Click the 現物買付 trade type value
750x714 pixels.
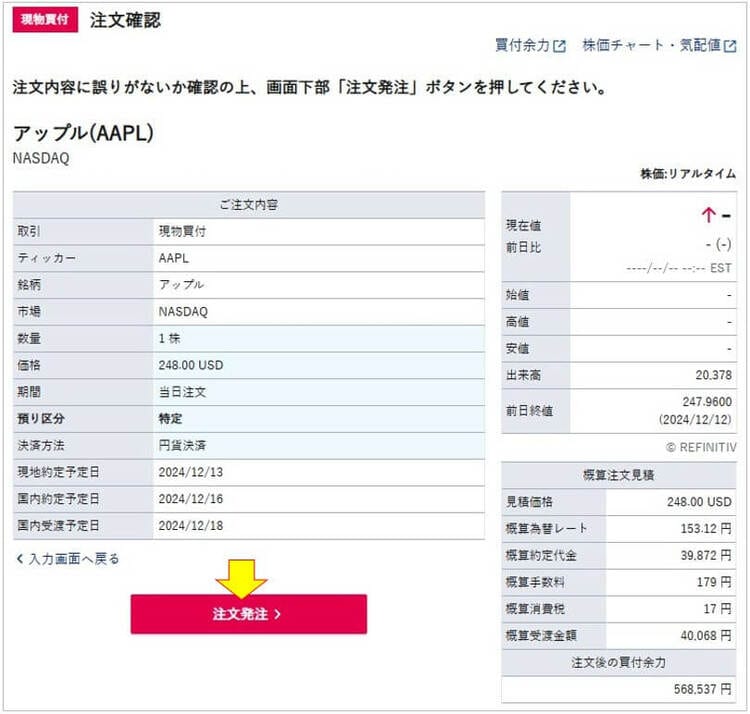pos(182,231)
